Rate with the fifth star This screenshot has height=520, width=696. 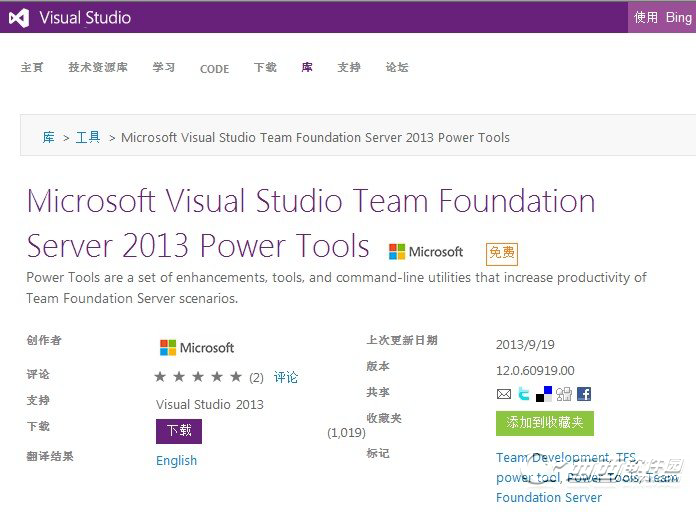(x=236, y=377)
